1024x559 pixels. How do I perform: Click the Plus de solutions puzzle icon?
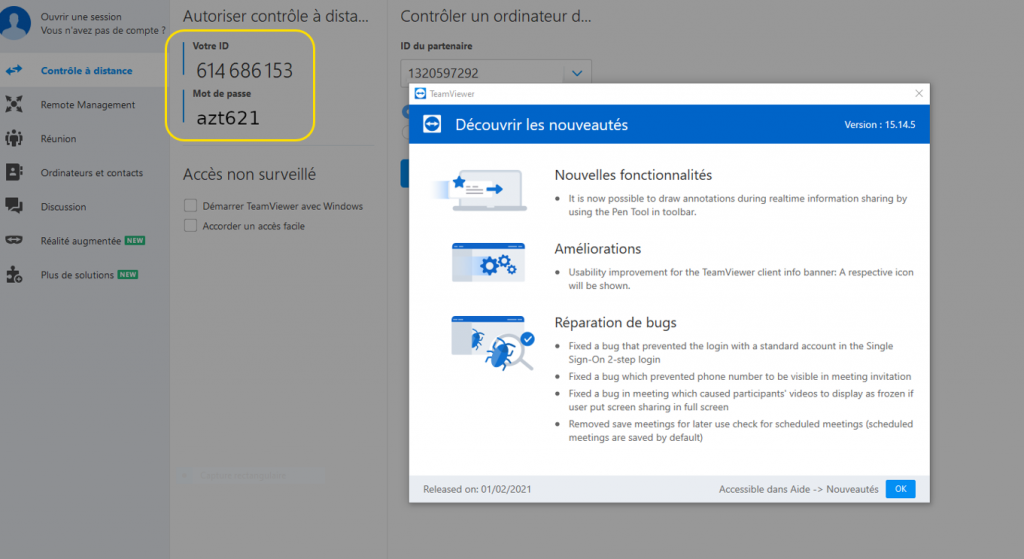14,274
